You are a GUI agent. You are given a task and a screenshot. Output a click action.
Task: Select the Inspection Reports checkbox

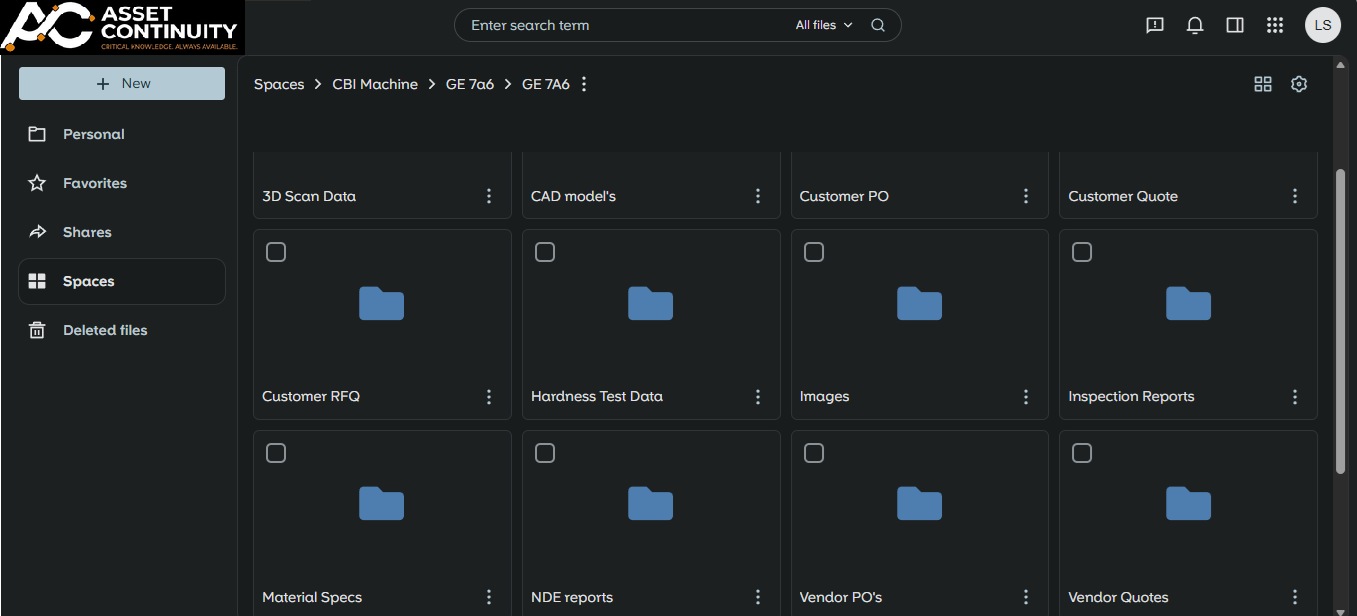pyautogui.click(x=1082, y=252)
